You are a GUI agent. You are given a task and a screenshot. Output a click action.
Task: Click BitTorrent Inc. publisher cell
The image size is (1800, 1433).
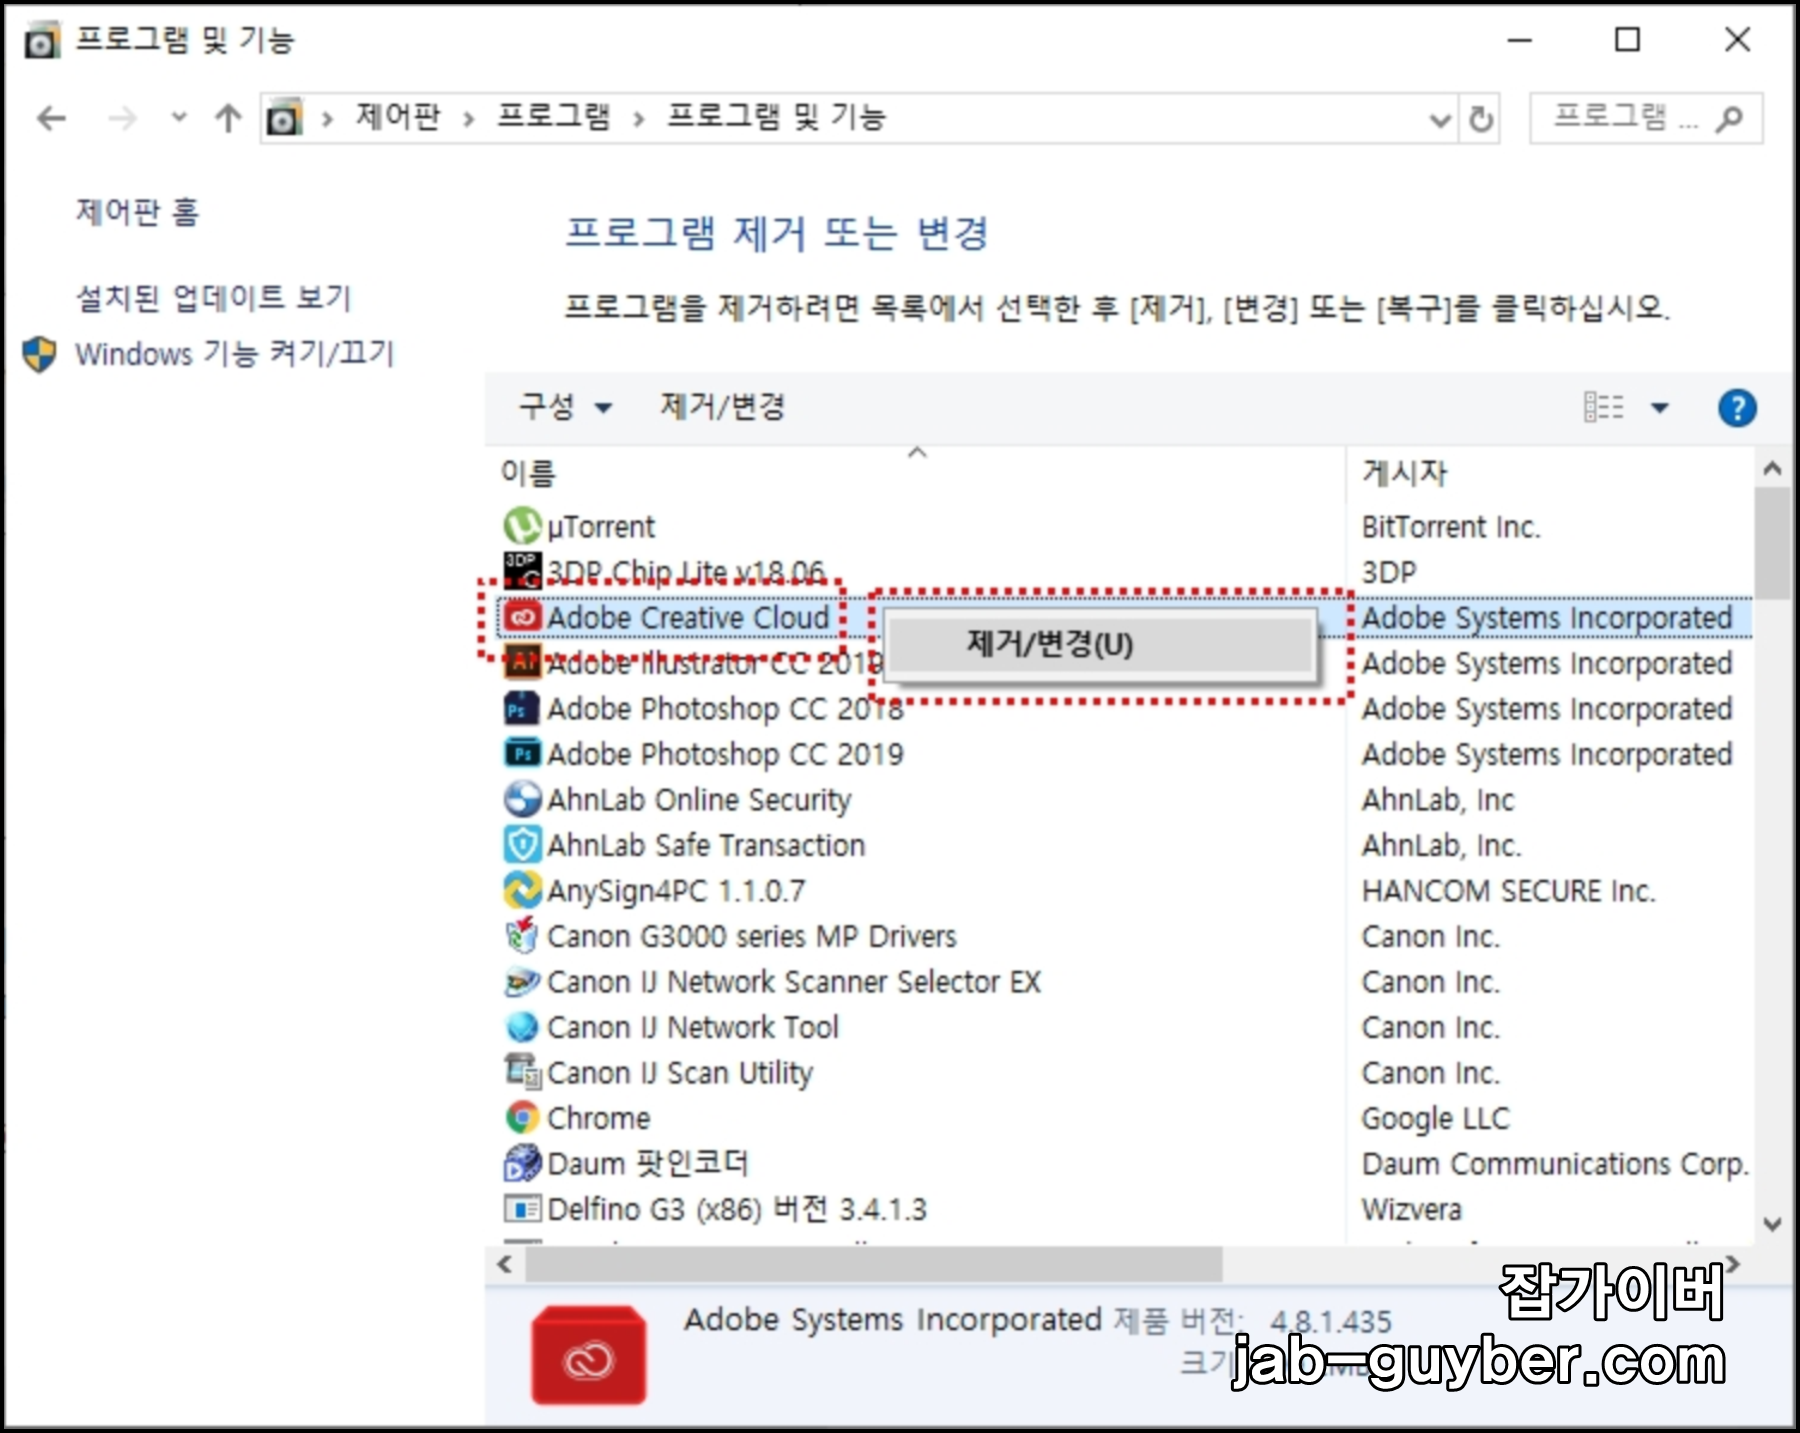1450,527
